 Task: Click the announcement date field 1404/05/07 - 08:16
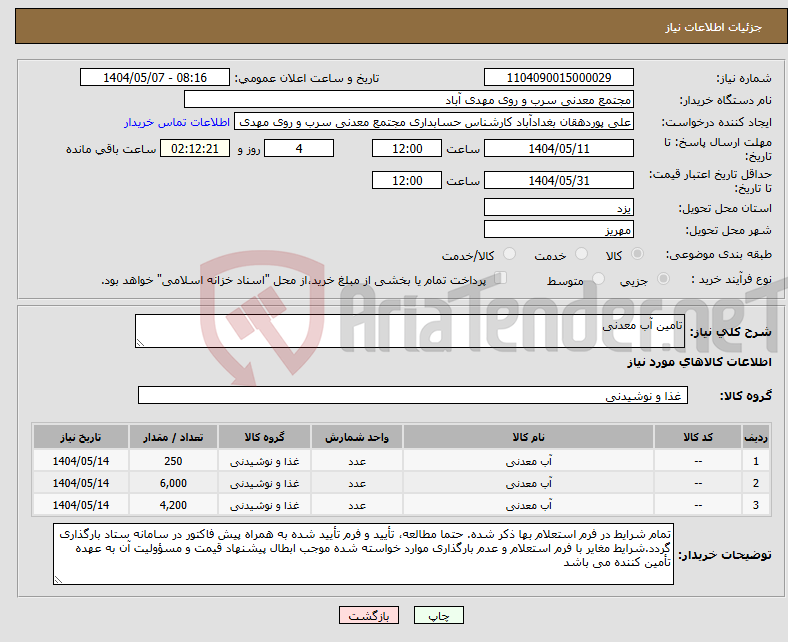coord(155,77)
